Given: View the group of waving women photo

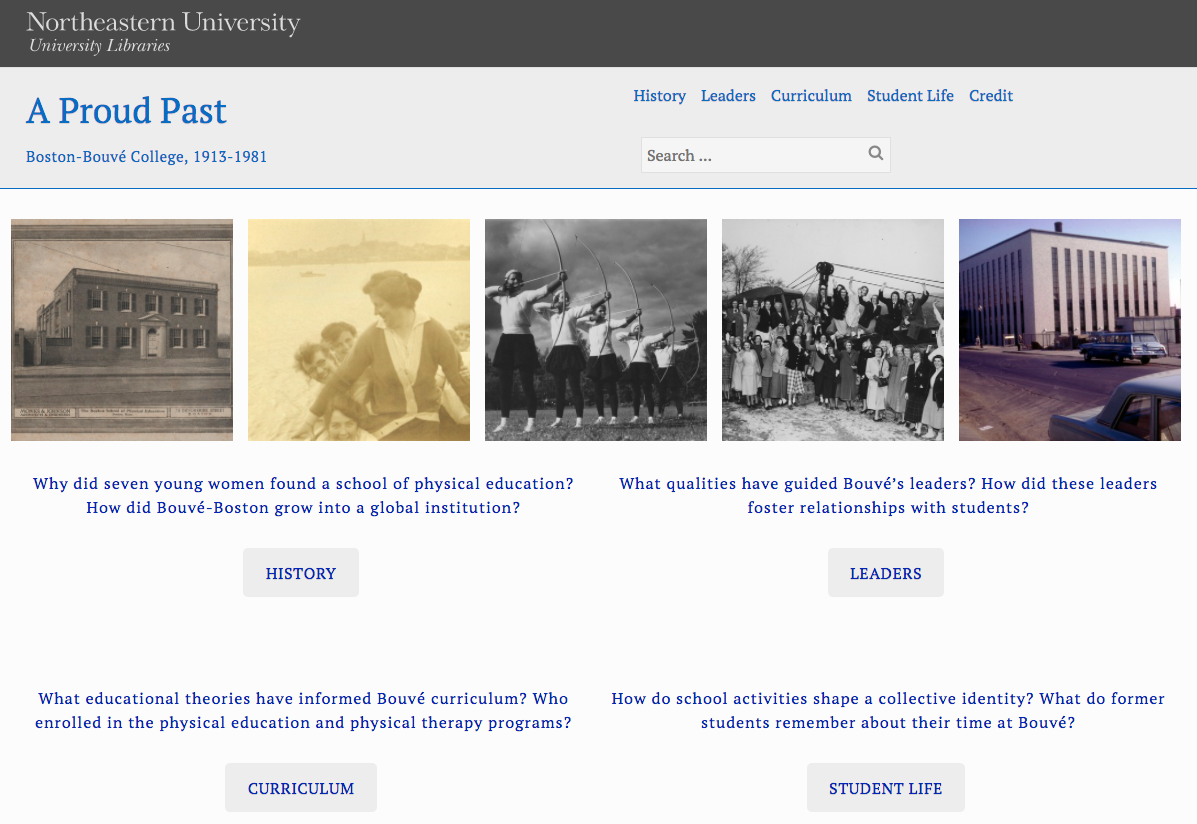Looking at the screenshot, I should (833, 330).
